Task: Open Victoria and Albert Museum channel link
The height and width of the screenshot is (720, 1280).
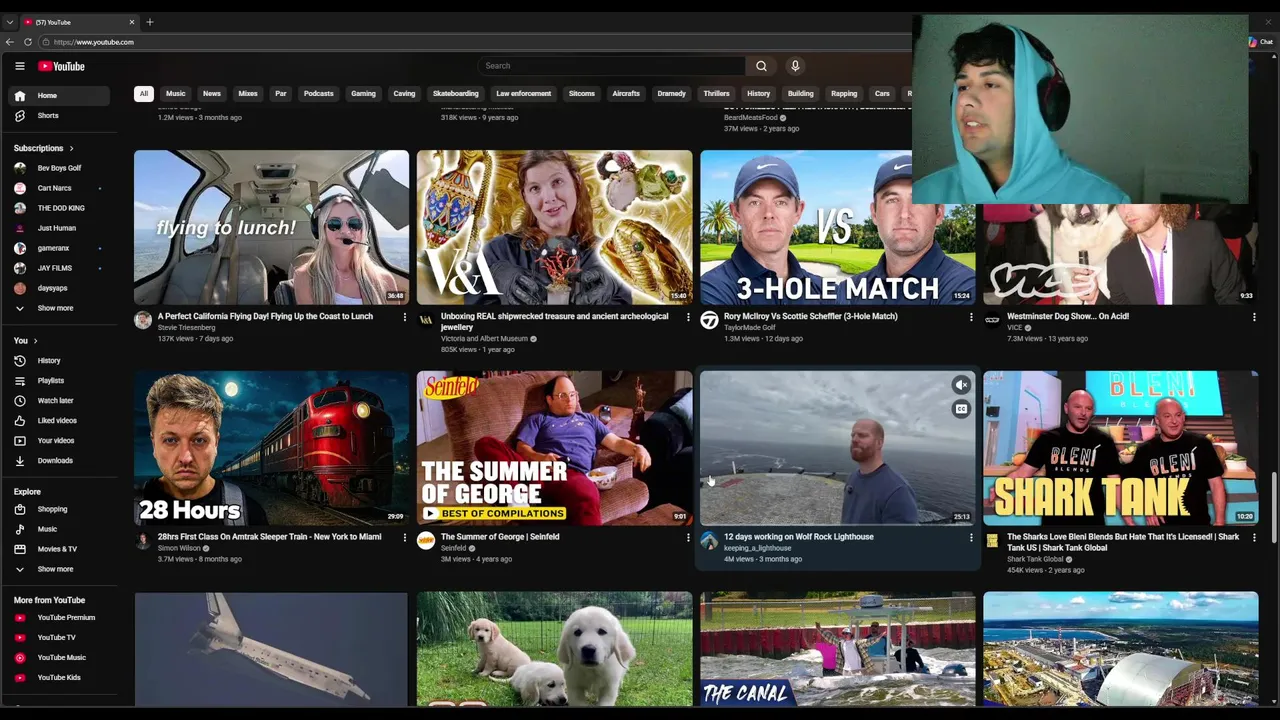Action: [x=484, y=339]
